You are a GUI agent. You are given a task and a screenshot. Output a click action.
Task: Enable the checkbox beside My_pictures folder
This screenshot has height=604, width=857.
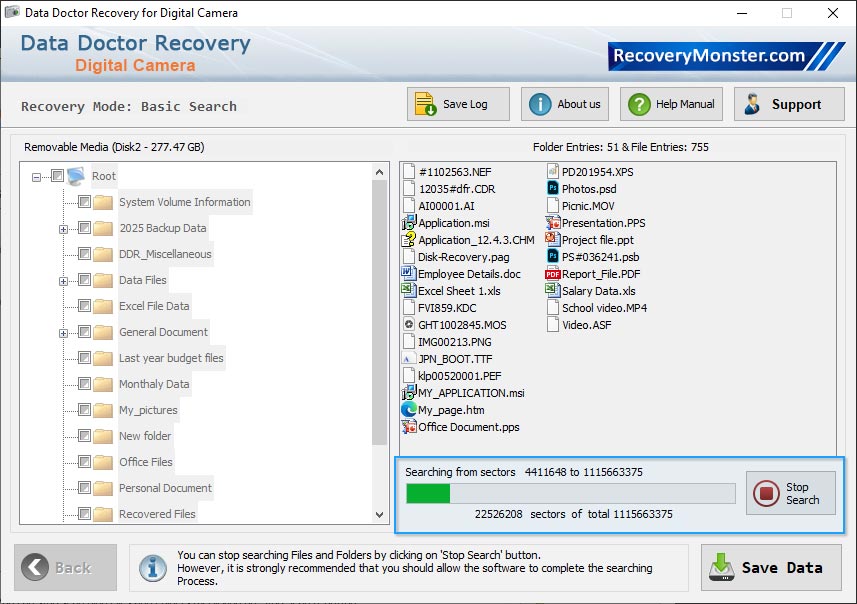tap(84, 410)
